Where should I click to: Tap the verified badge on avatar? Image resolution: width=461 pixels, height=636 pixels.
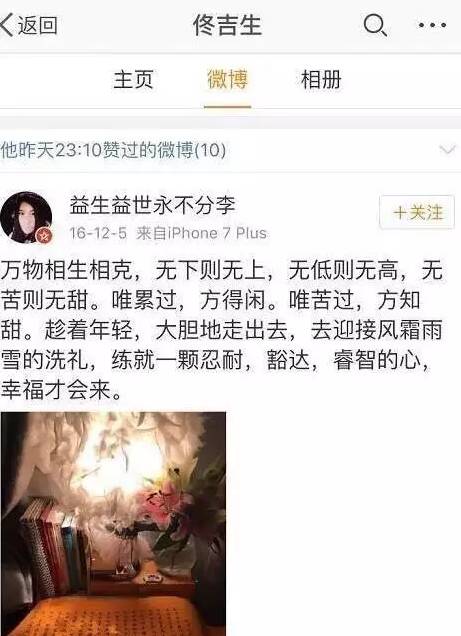coord(44,234)
